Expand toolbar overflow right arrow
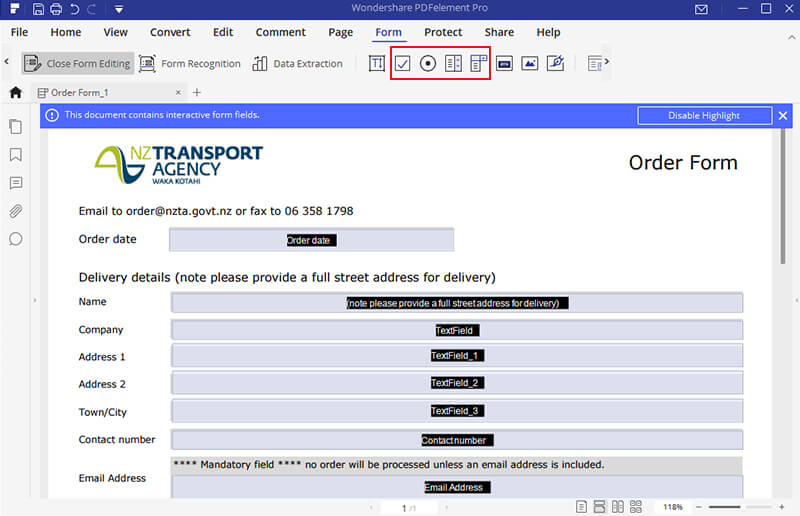 (x=607, y=61)
